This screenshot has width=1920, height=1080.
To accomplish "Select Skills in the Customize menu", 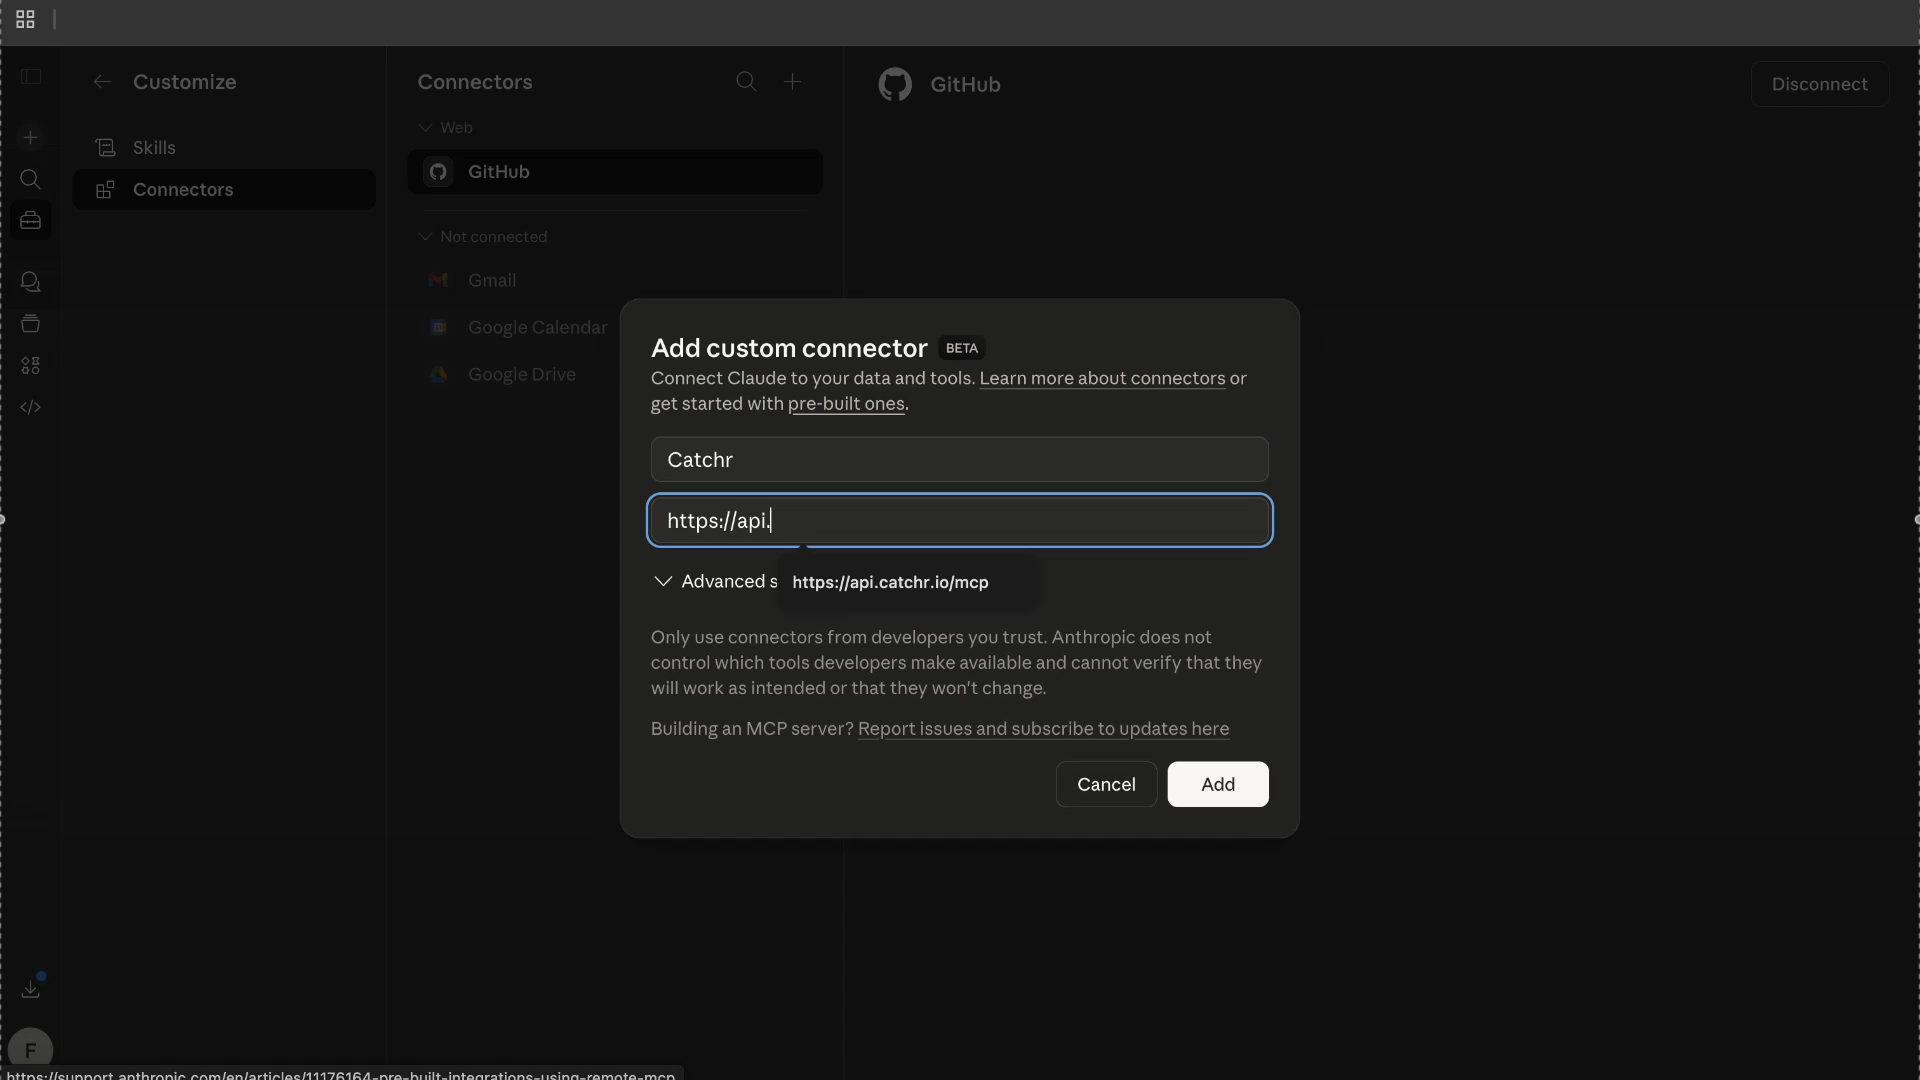I will pyautogui.click(x=152, y=147).
